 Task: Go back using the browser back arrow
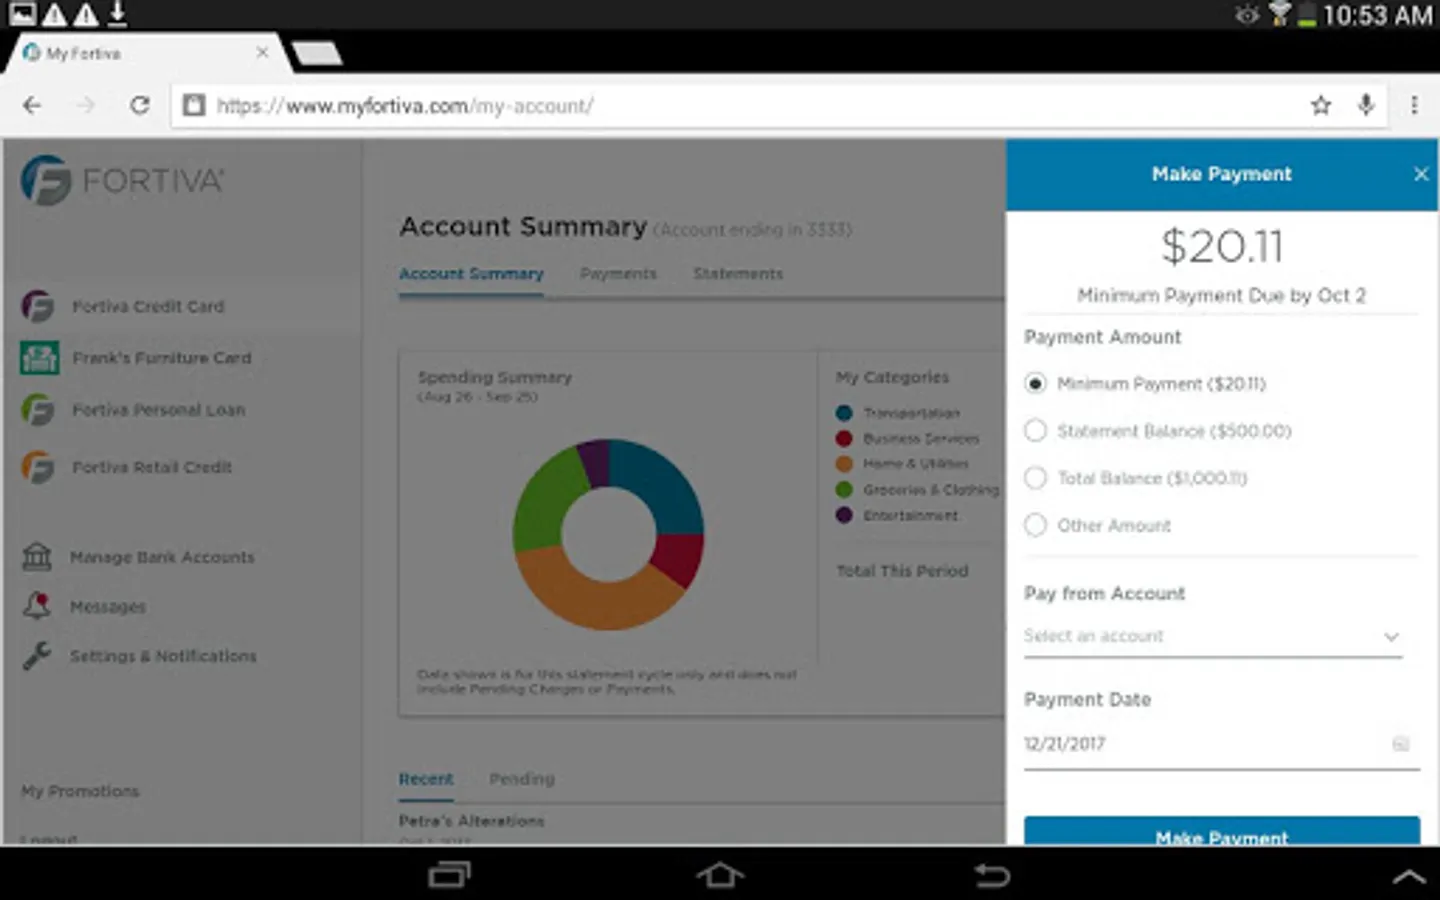(32, 105)
